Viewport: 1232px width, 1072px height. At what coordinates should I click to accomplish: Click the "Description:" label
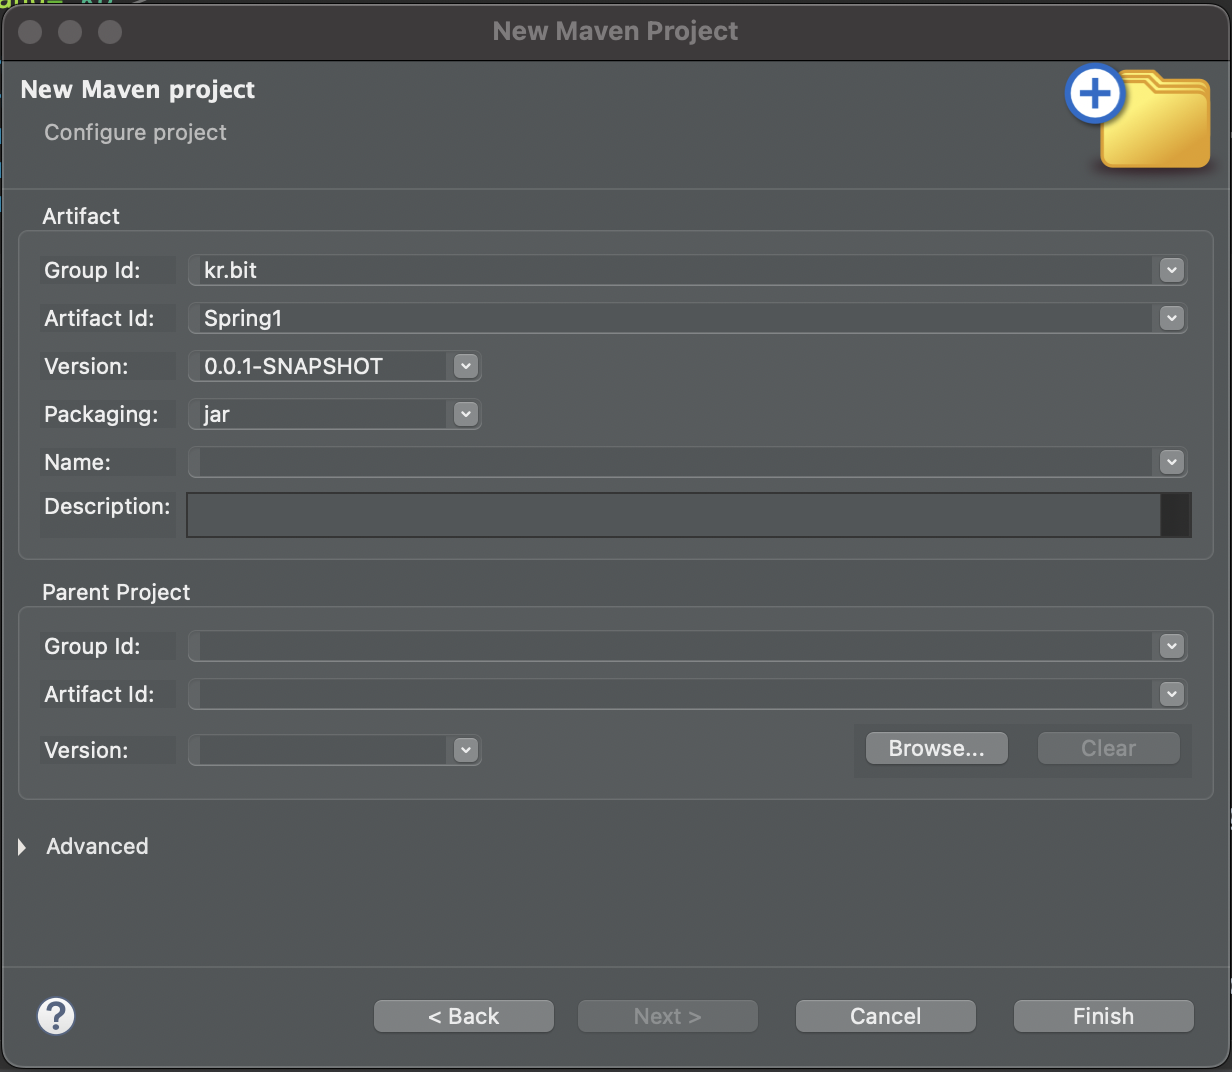tap(107, 506)
